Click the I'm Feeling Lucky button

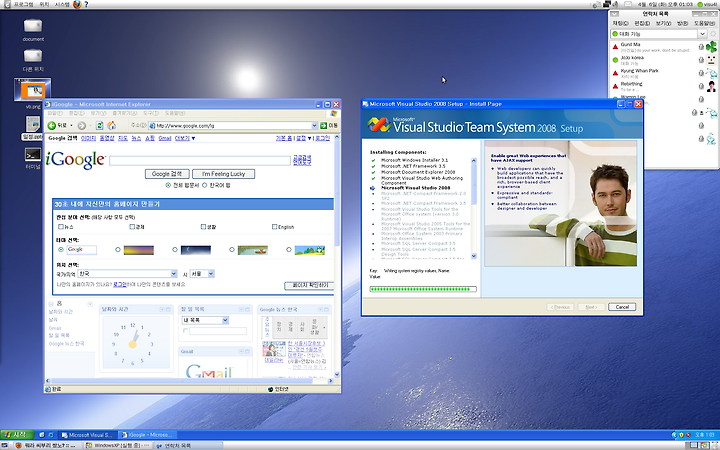tap(223, 174)
